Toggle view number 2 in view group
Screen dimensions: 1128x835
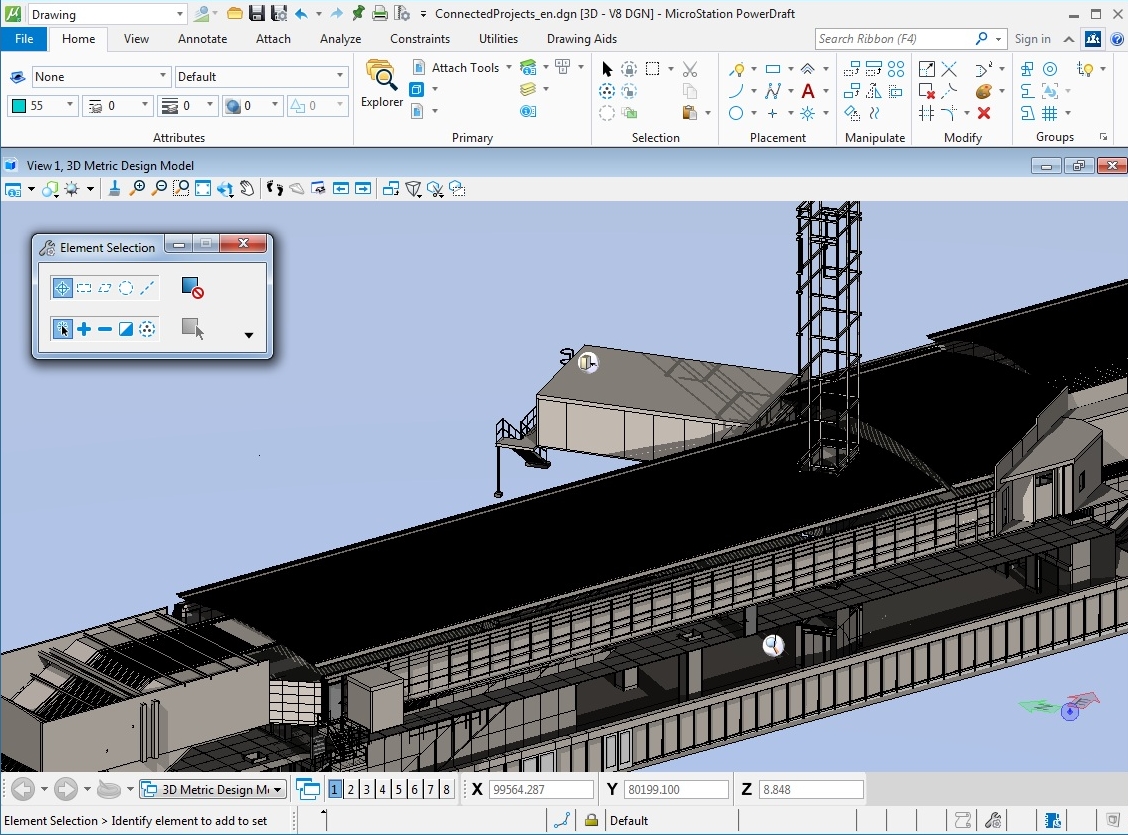click(351, 789)
